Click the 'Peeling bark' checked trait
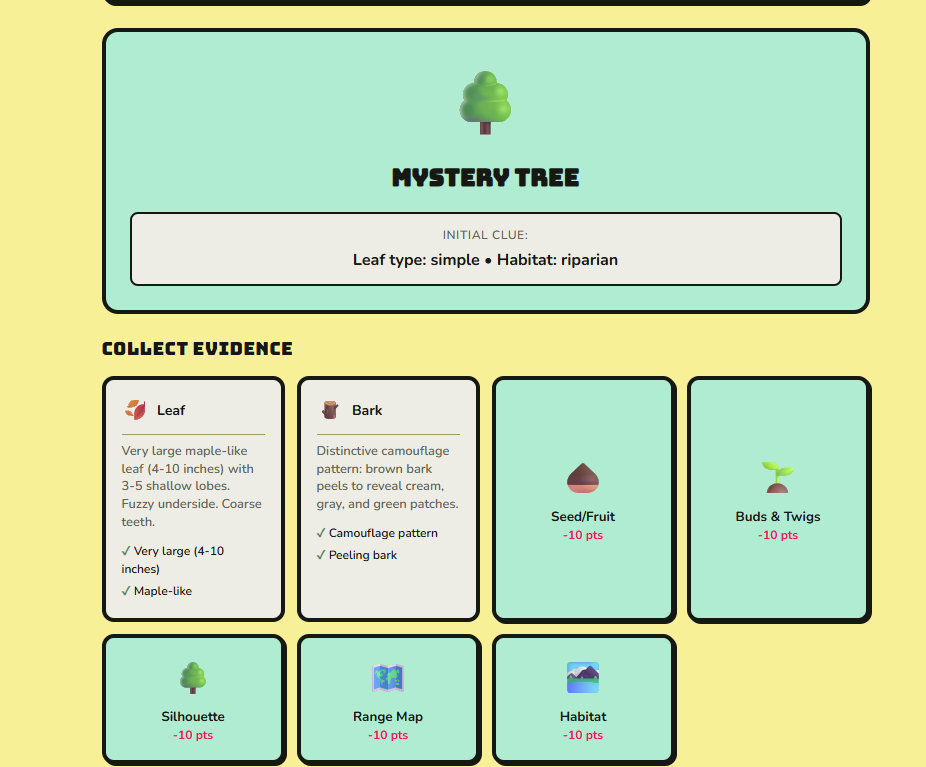 362,555
